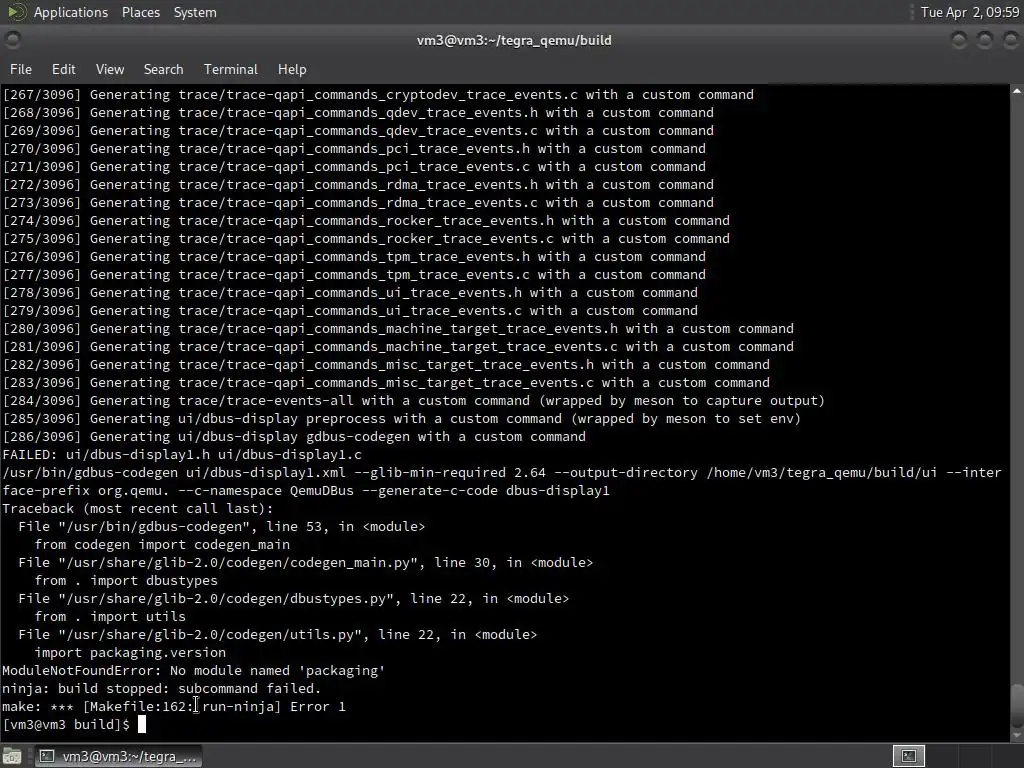Close the terminal window
Viewport: 1024px width, 768px height.
pos(1010,40)
